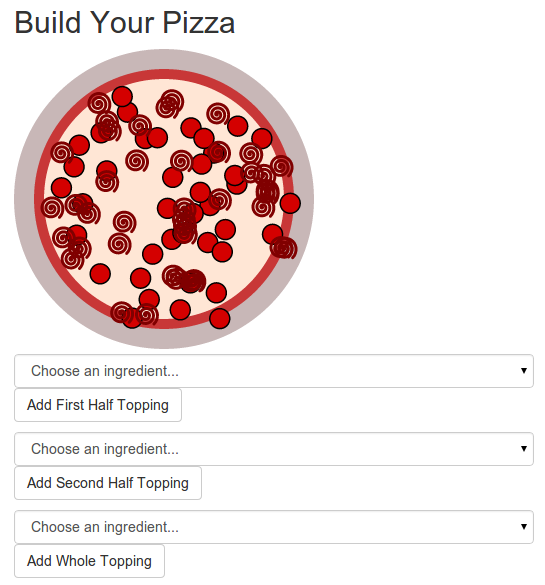Select the pepperoni on the bottom crust edge
Image resolution: width=545 pixels, height=585 pixels.
point(220,318)
